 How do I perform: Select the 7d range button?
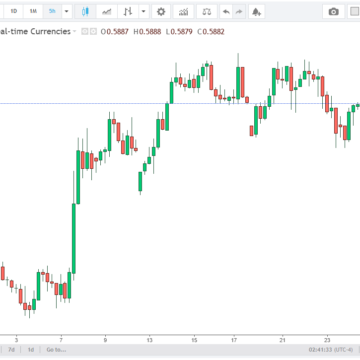11,350
